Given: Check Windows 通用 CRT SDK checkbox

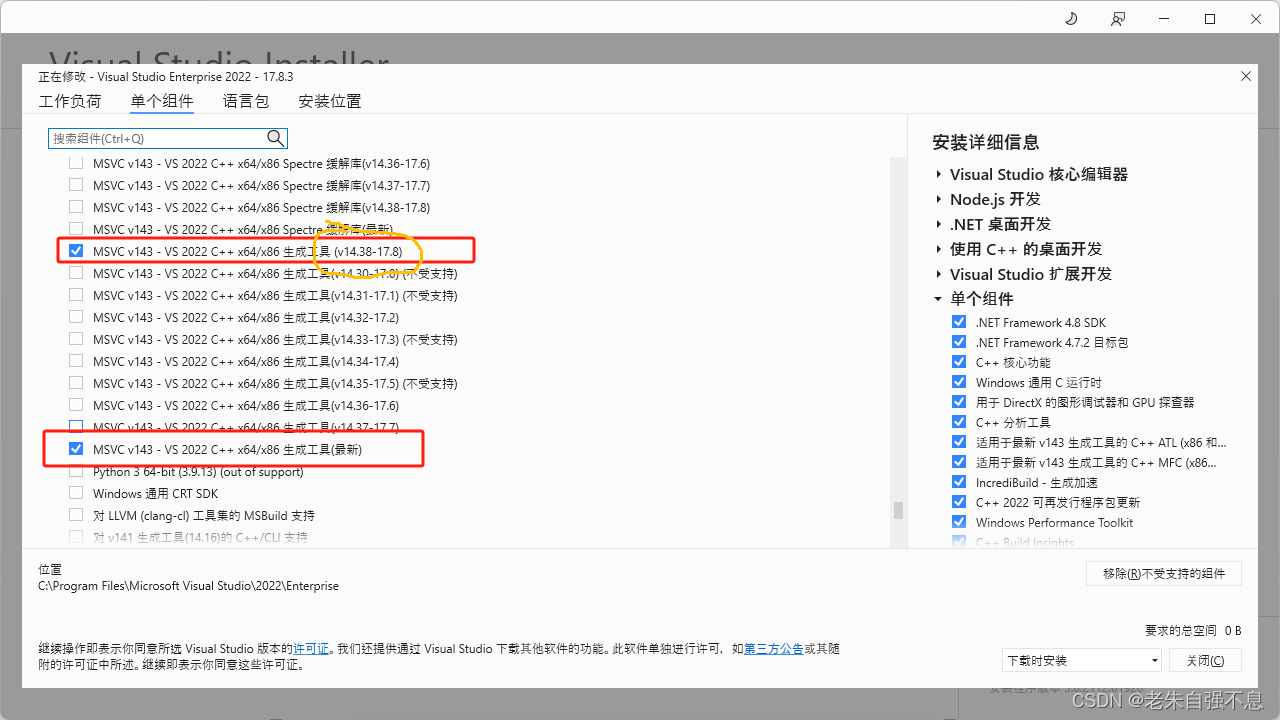Looking at the screenshot, I should pos(76,493).
